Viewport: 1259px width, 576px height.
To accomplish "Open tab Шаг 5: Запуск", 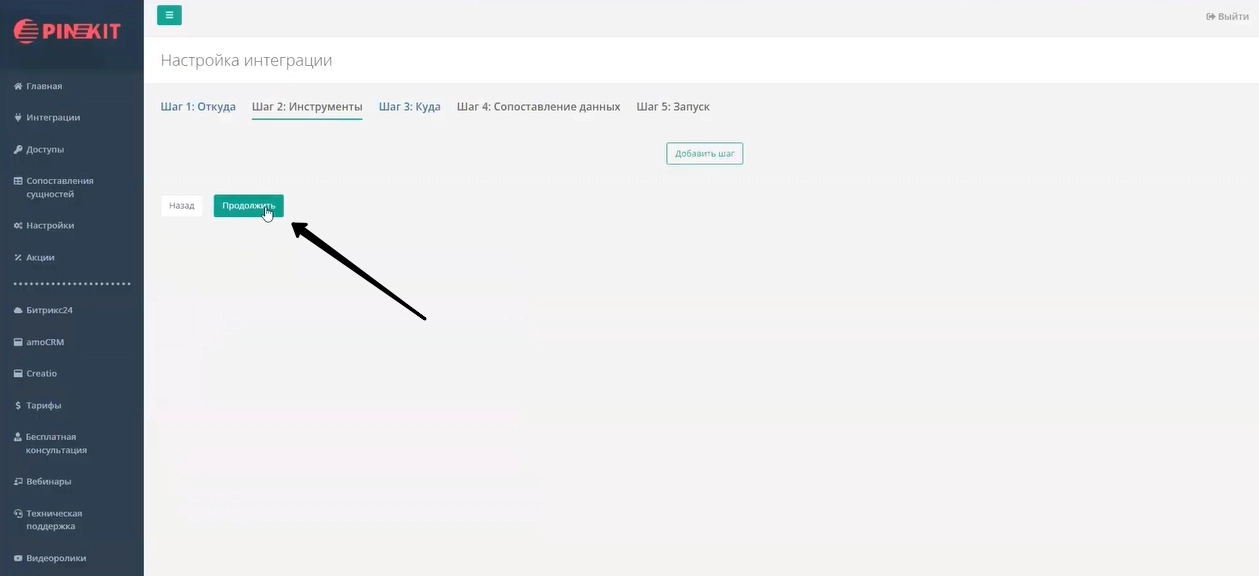I will point(673,107).
